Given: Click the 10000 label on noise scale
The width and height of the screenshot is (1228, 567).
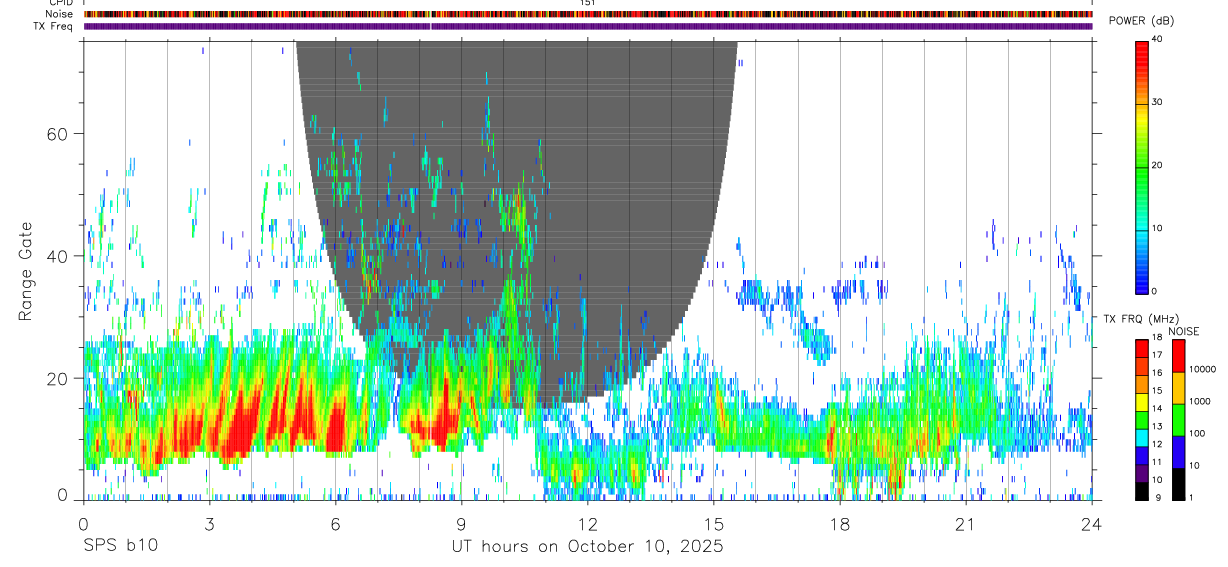Looking at the screenshot, I should coord(1202,369).
